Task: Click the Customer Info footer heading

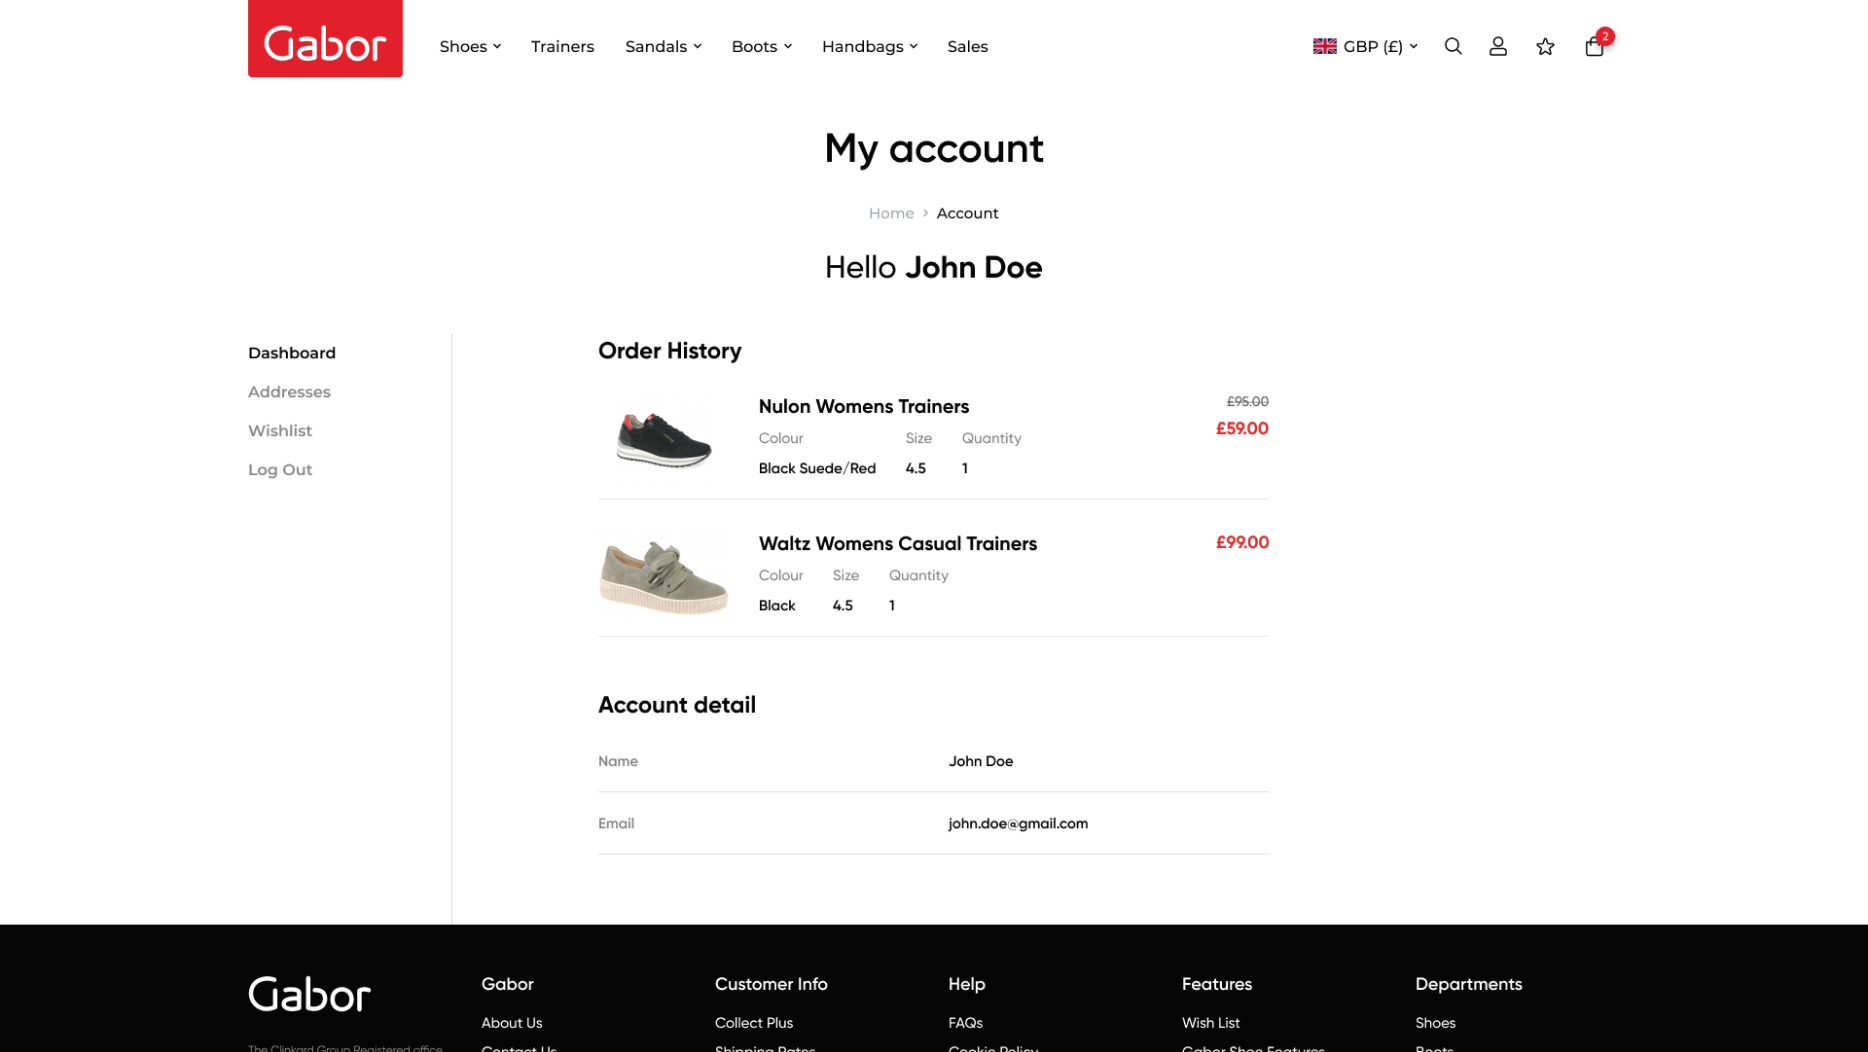Action: [x=770, y=984]
